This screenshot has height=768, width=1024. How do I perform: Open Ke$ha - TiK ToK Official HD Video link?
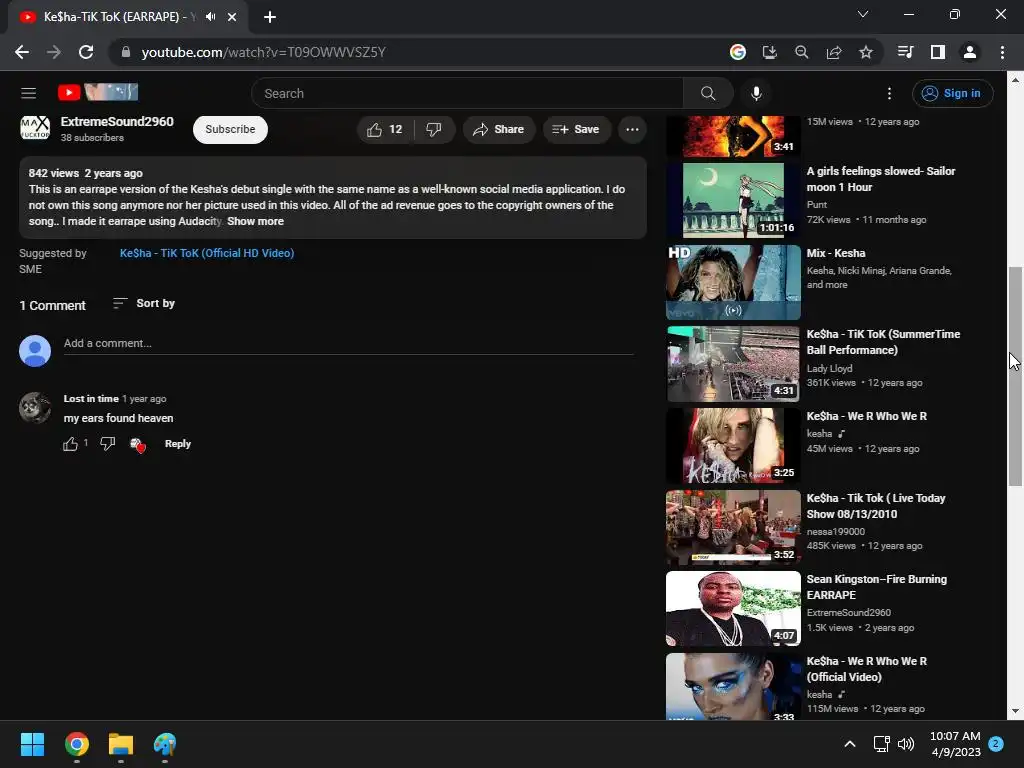pyautogui.click(x=206, y=253)
